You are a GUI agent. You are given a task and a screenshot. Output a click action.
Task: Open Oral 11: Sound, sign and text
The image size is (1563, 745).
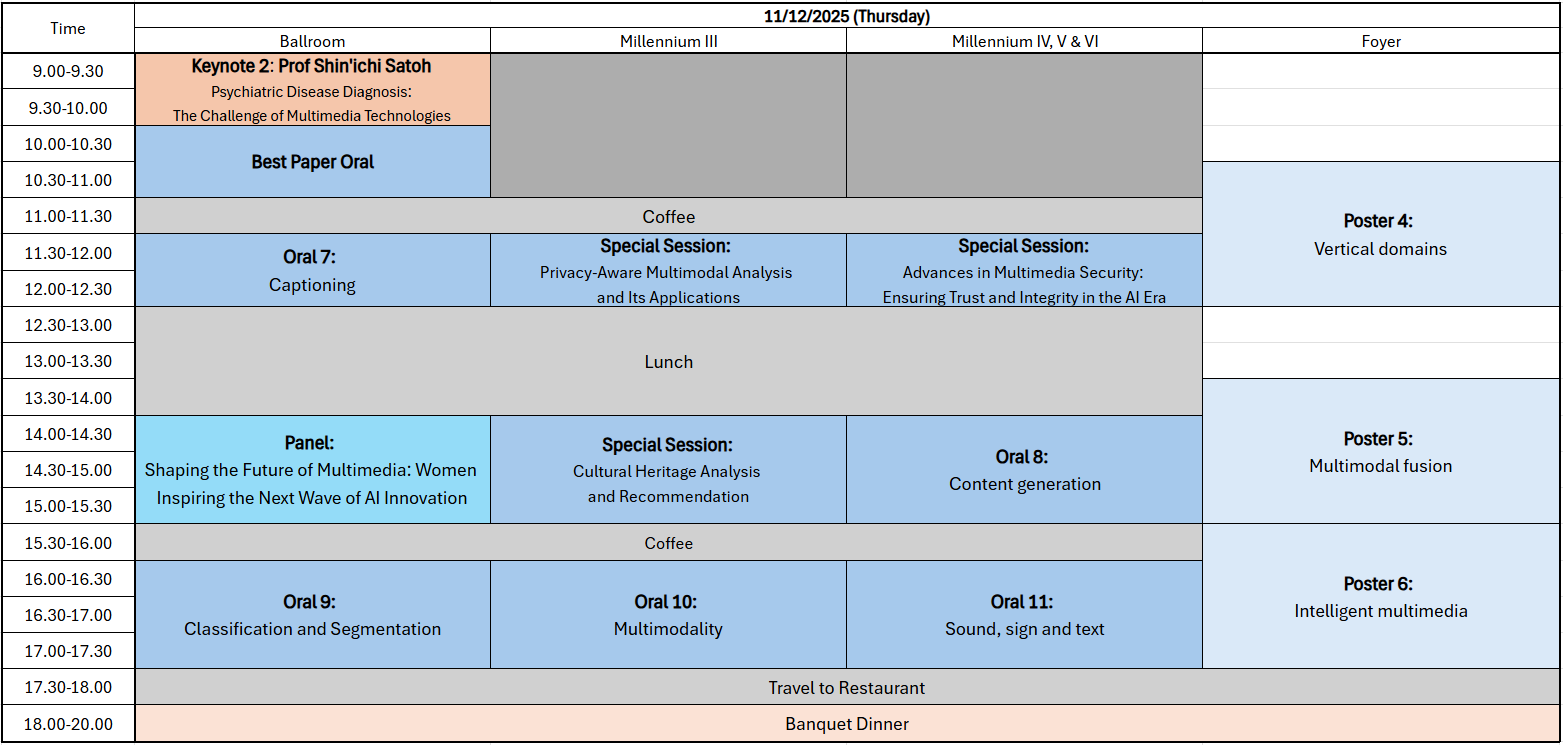click(x=1024, y=615)
